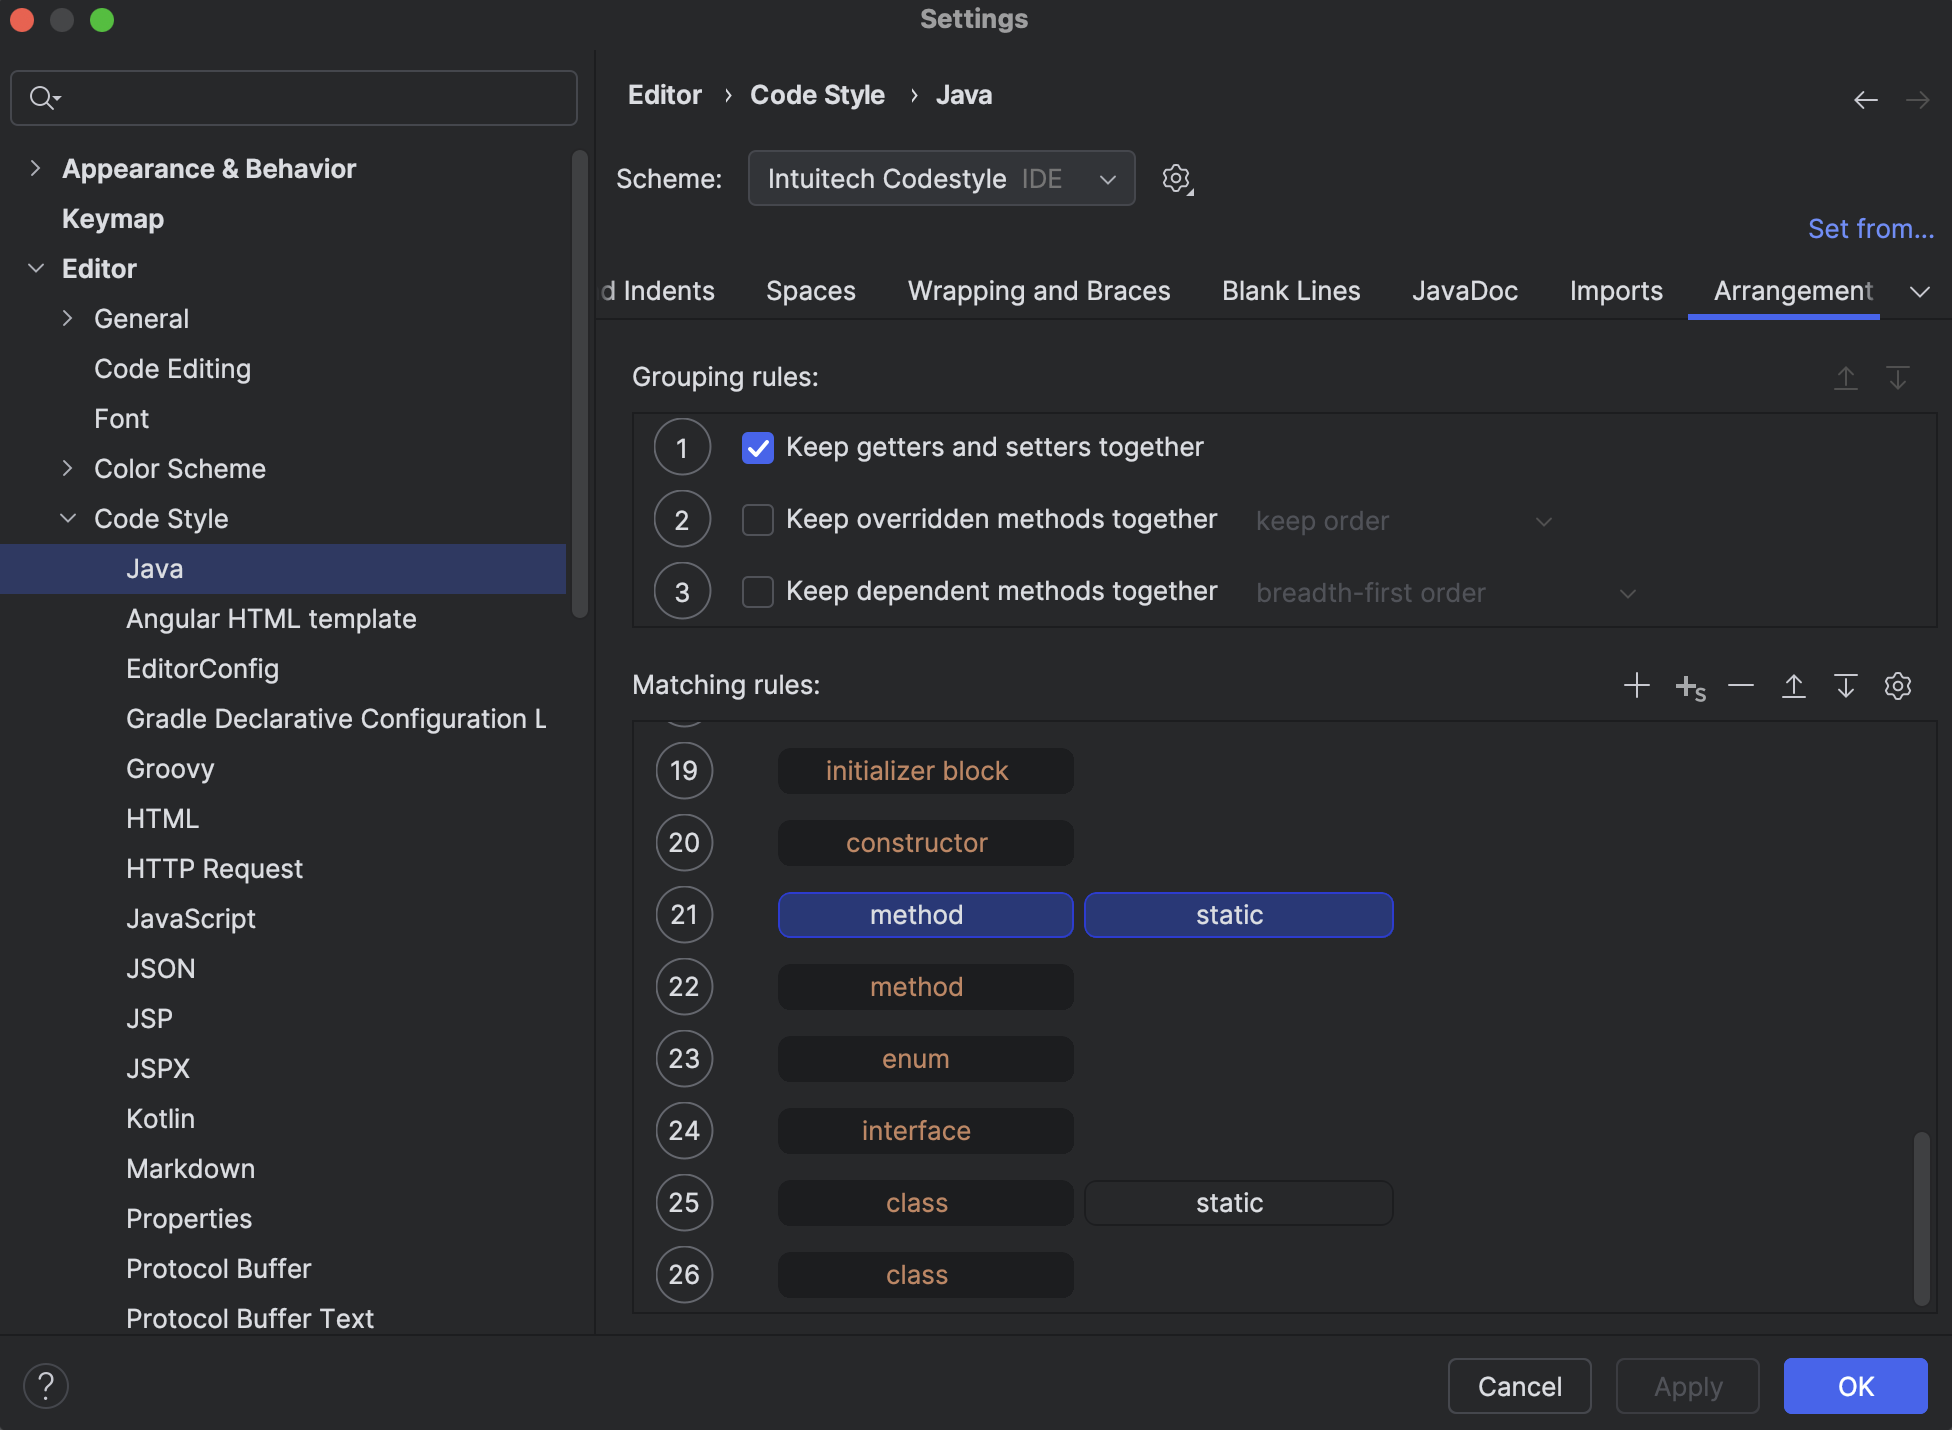Open help with the question mark icon

pos(45,1386)
